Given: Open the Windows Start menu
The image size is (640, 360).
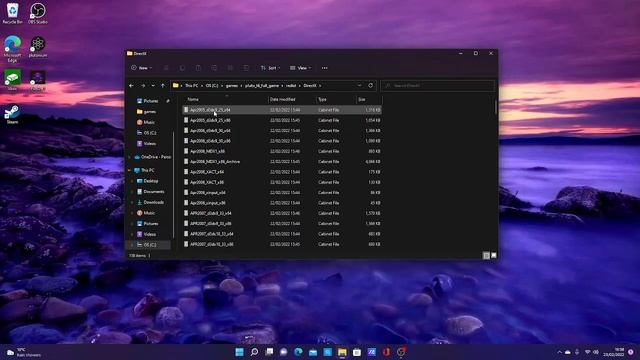Looking at the screenshot, I should tap(240, 352).
